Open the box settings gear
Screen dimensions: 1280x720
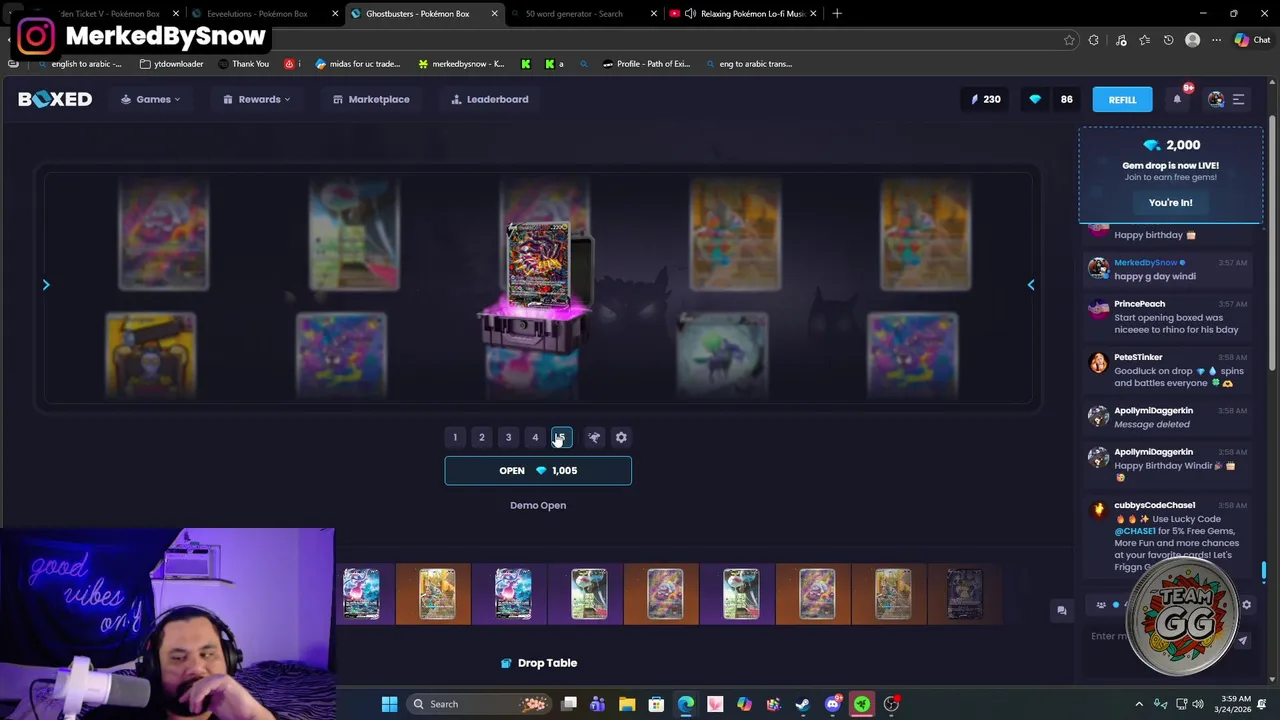point(621,437)
